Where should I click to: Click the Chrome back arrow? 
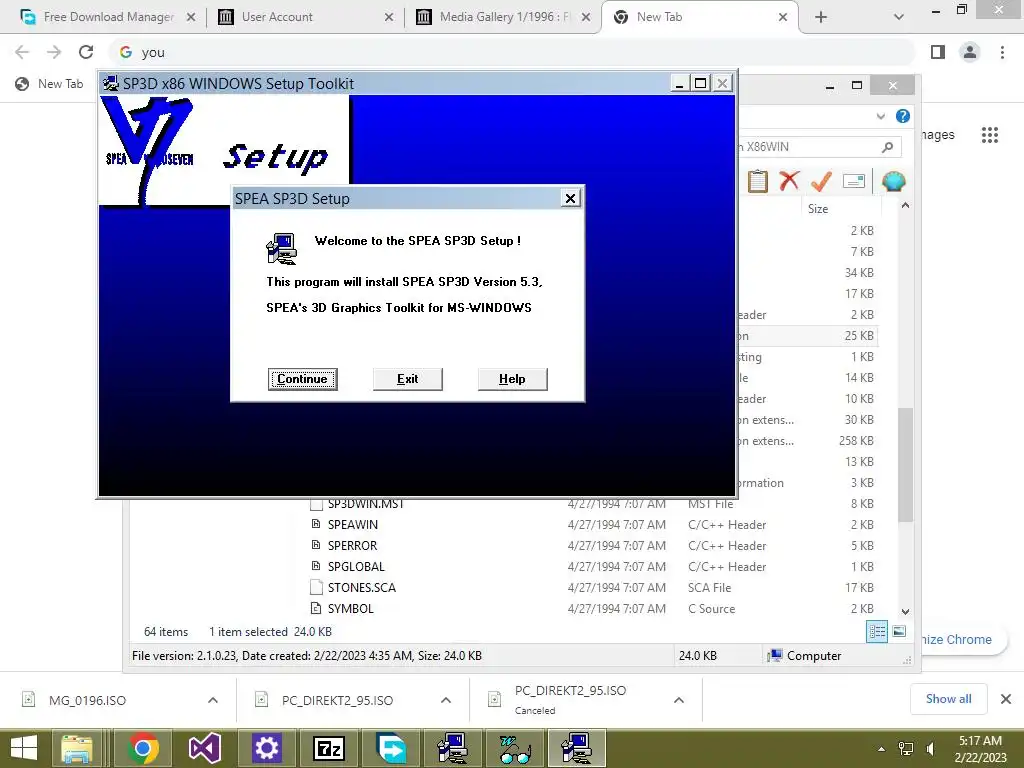(x=22, y=52)
